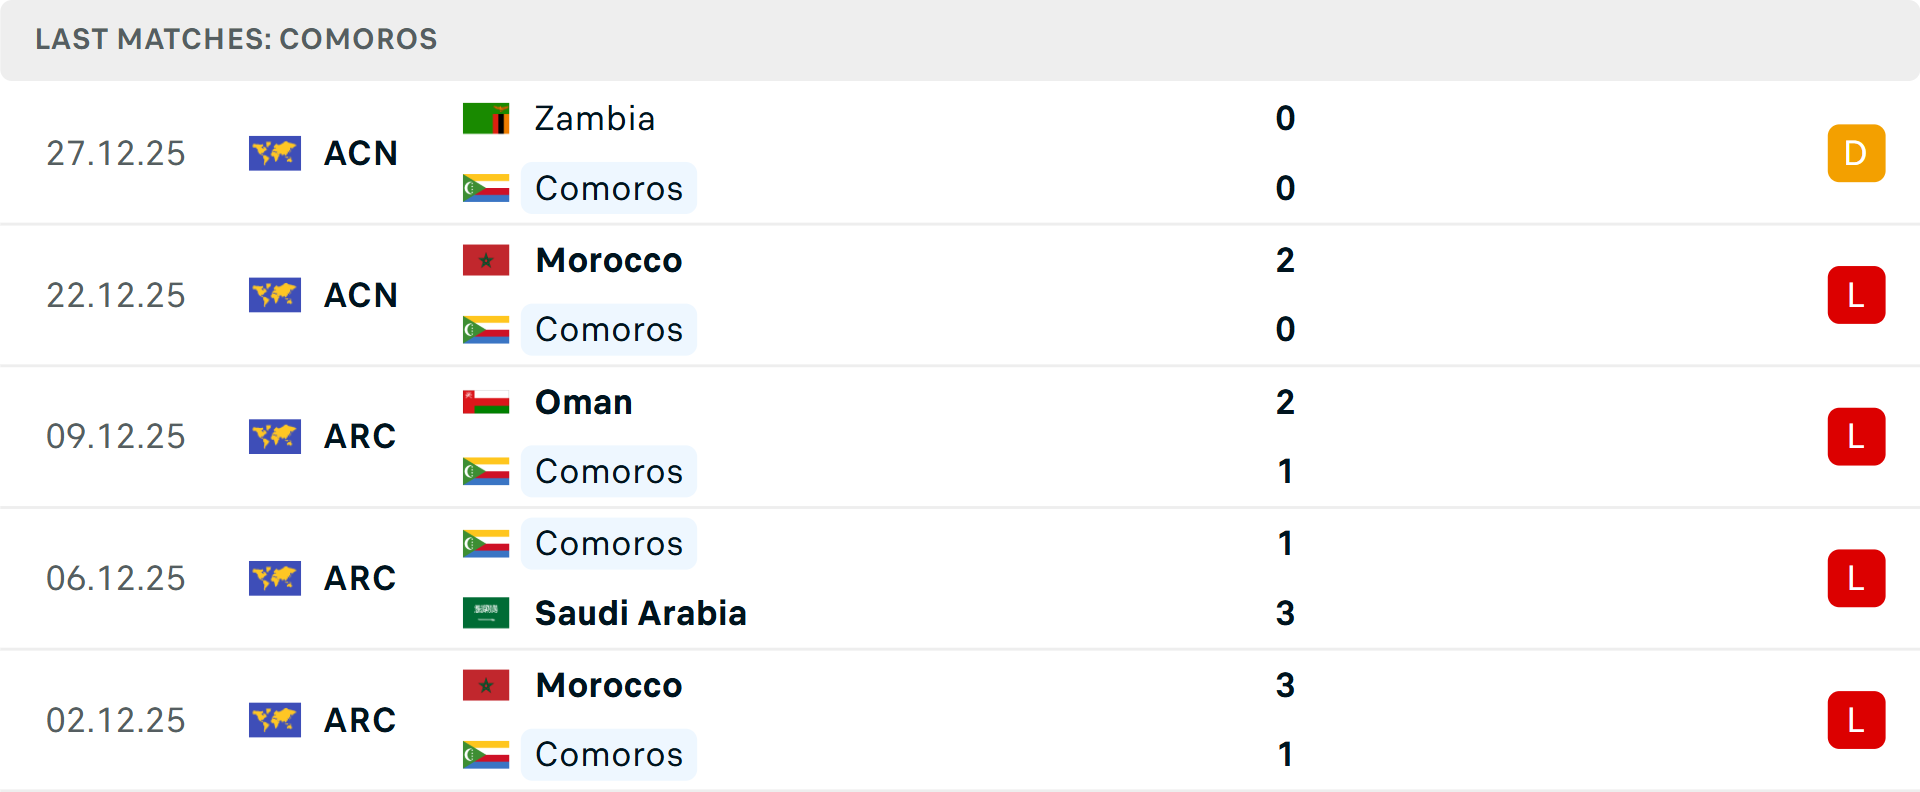Click the Morocco flag in 02.12.25 match
This screenshot has width=1920, height=792.
click(x=486, y=685)
